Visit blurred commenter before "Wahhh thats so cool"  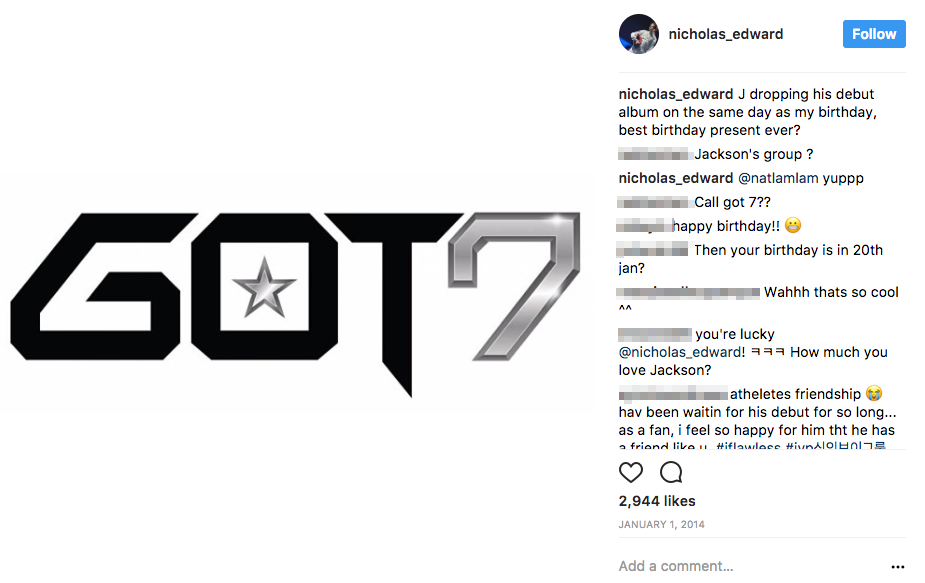point(690,292)
